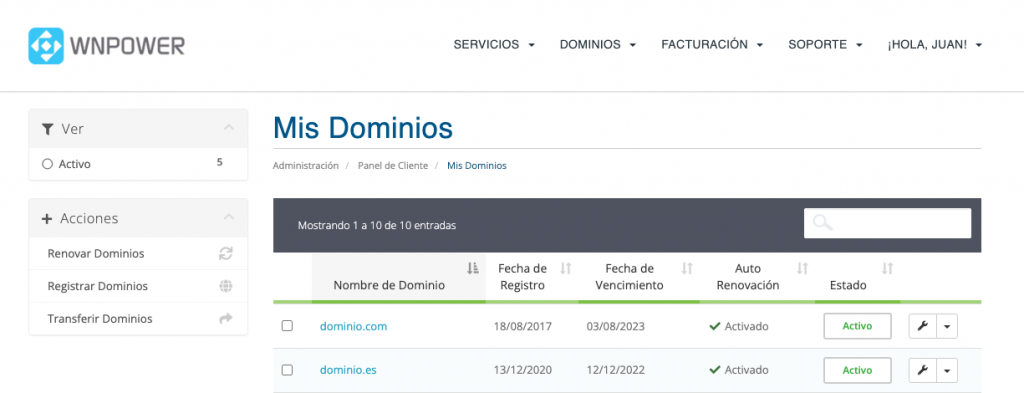The height and width of the screenshot is (393, 1024).
Task: Collapse the Acciones panel chevron
Action: (x=229, y=217)
